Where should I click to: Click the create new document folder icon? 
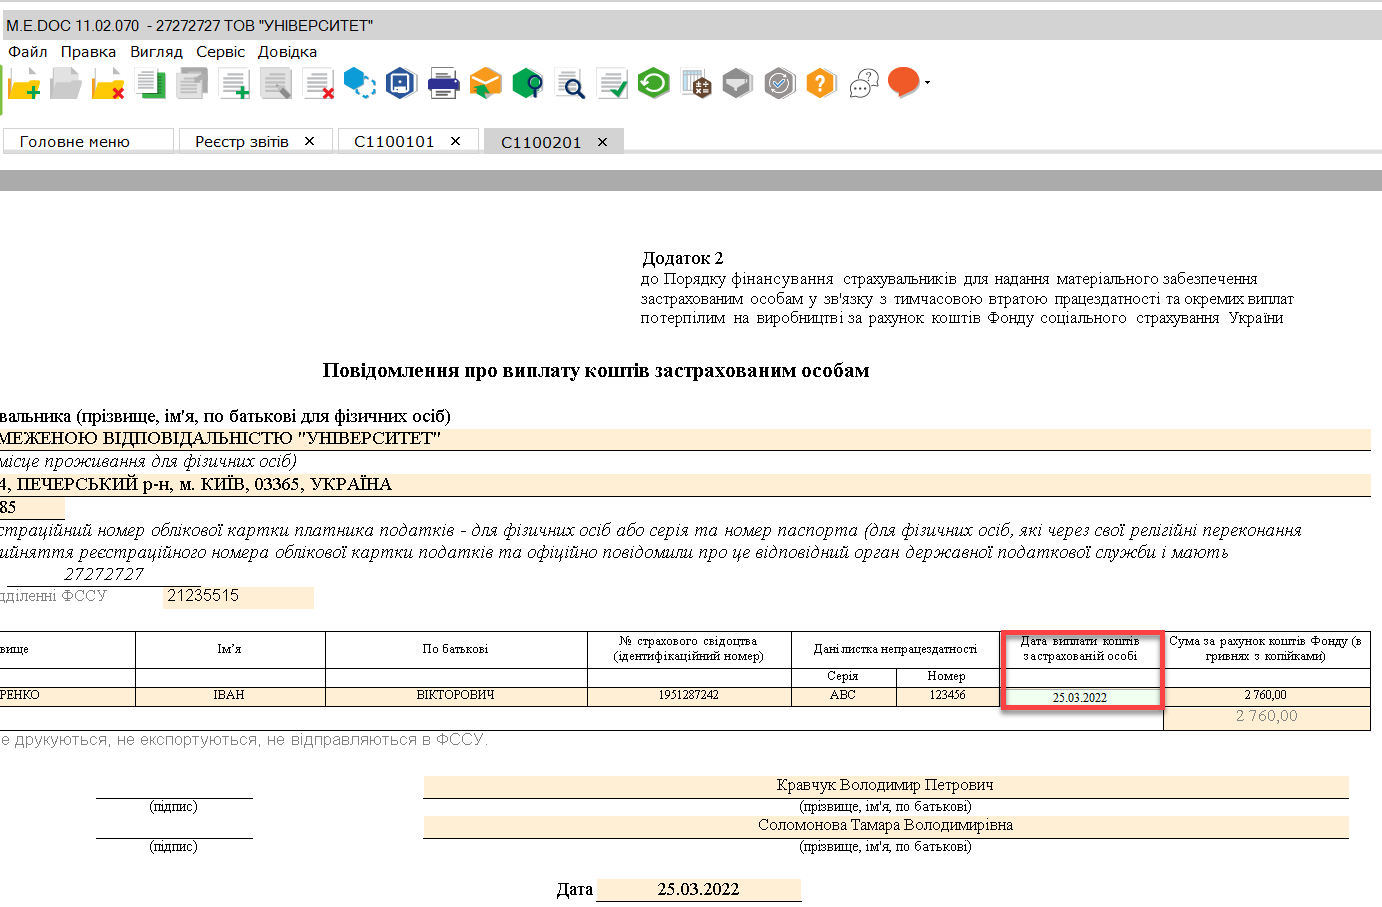coord(24,84)
